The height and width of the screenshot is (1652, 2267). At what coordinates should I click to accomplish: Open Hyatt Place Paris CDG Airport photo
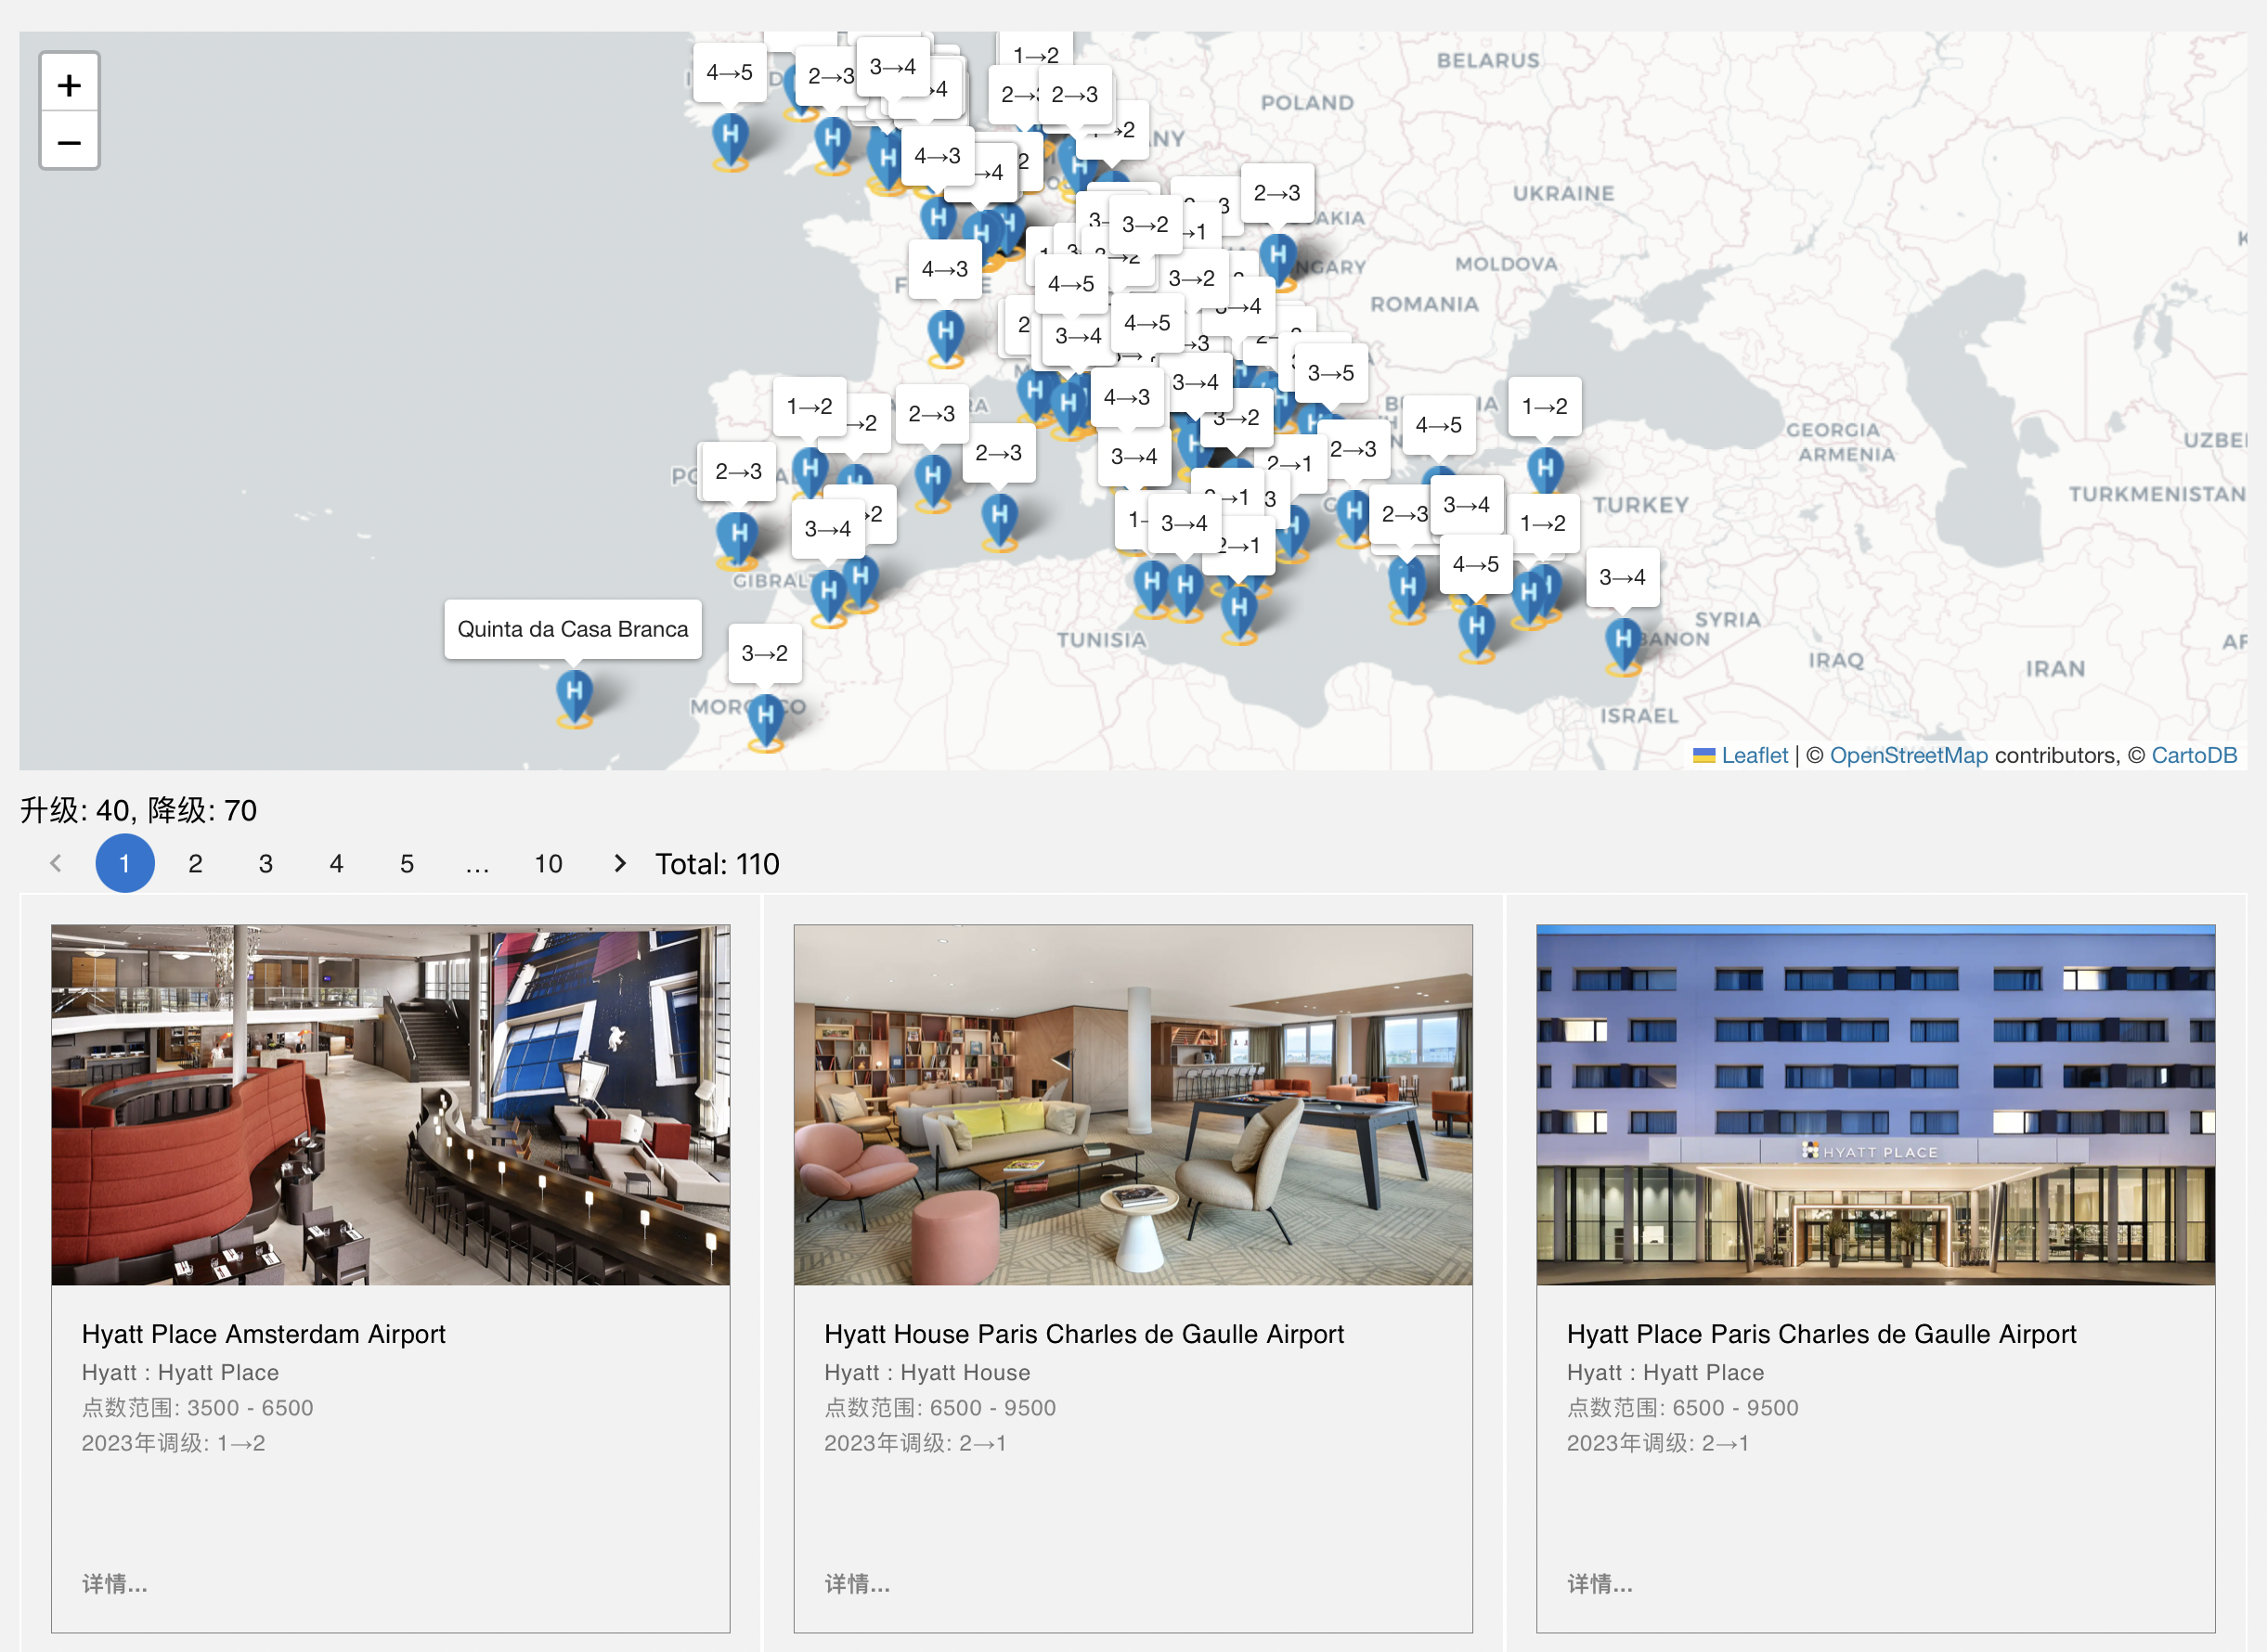click(x=1876, y=1105)
